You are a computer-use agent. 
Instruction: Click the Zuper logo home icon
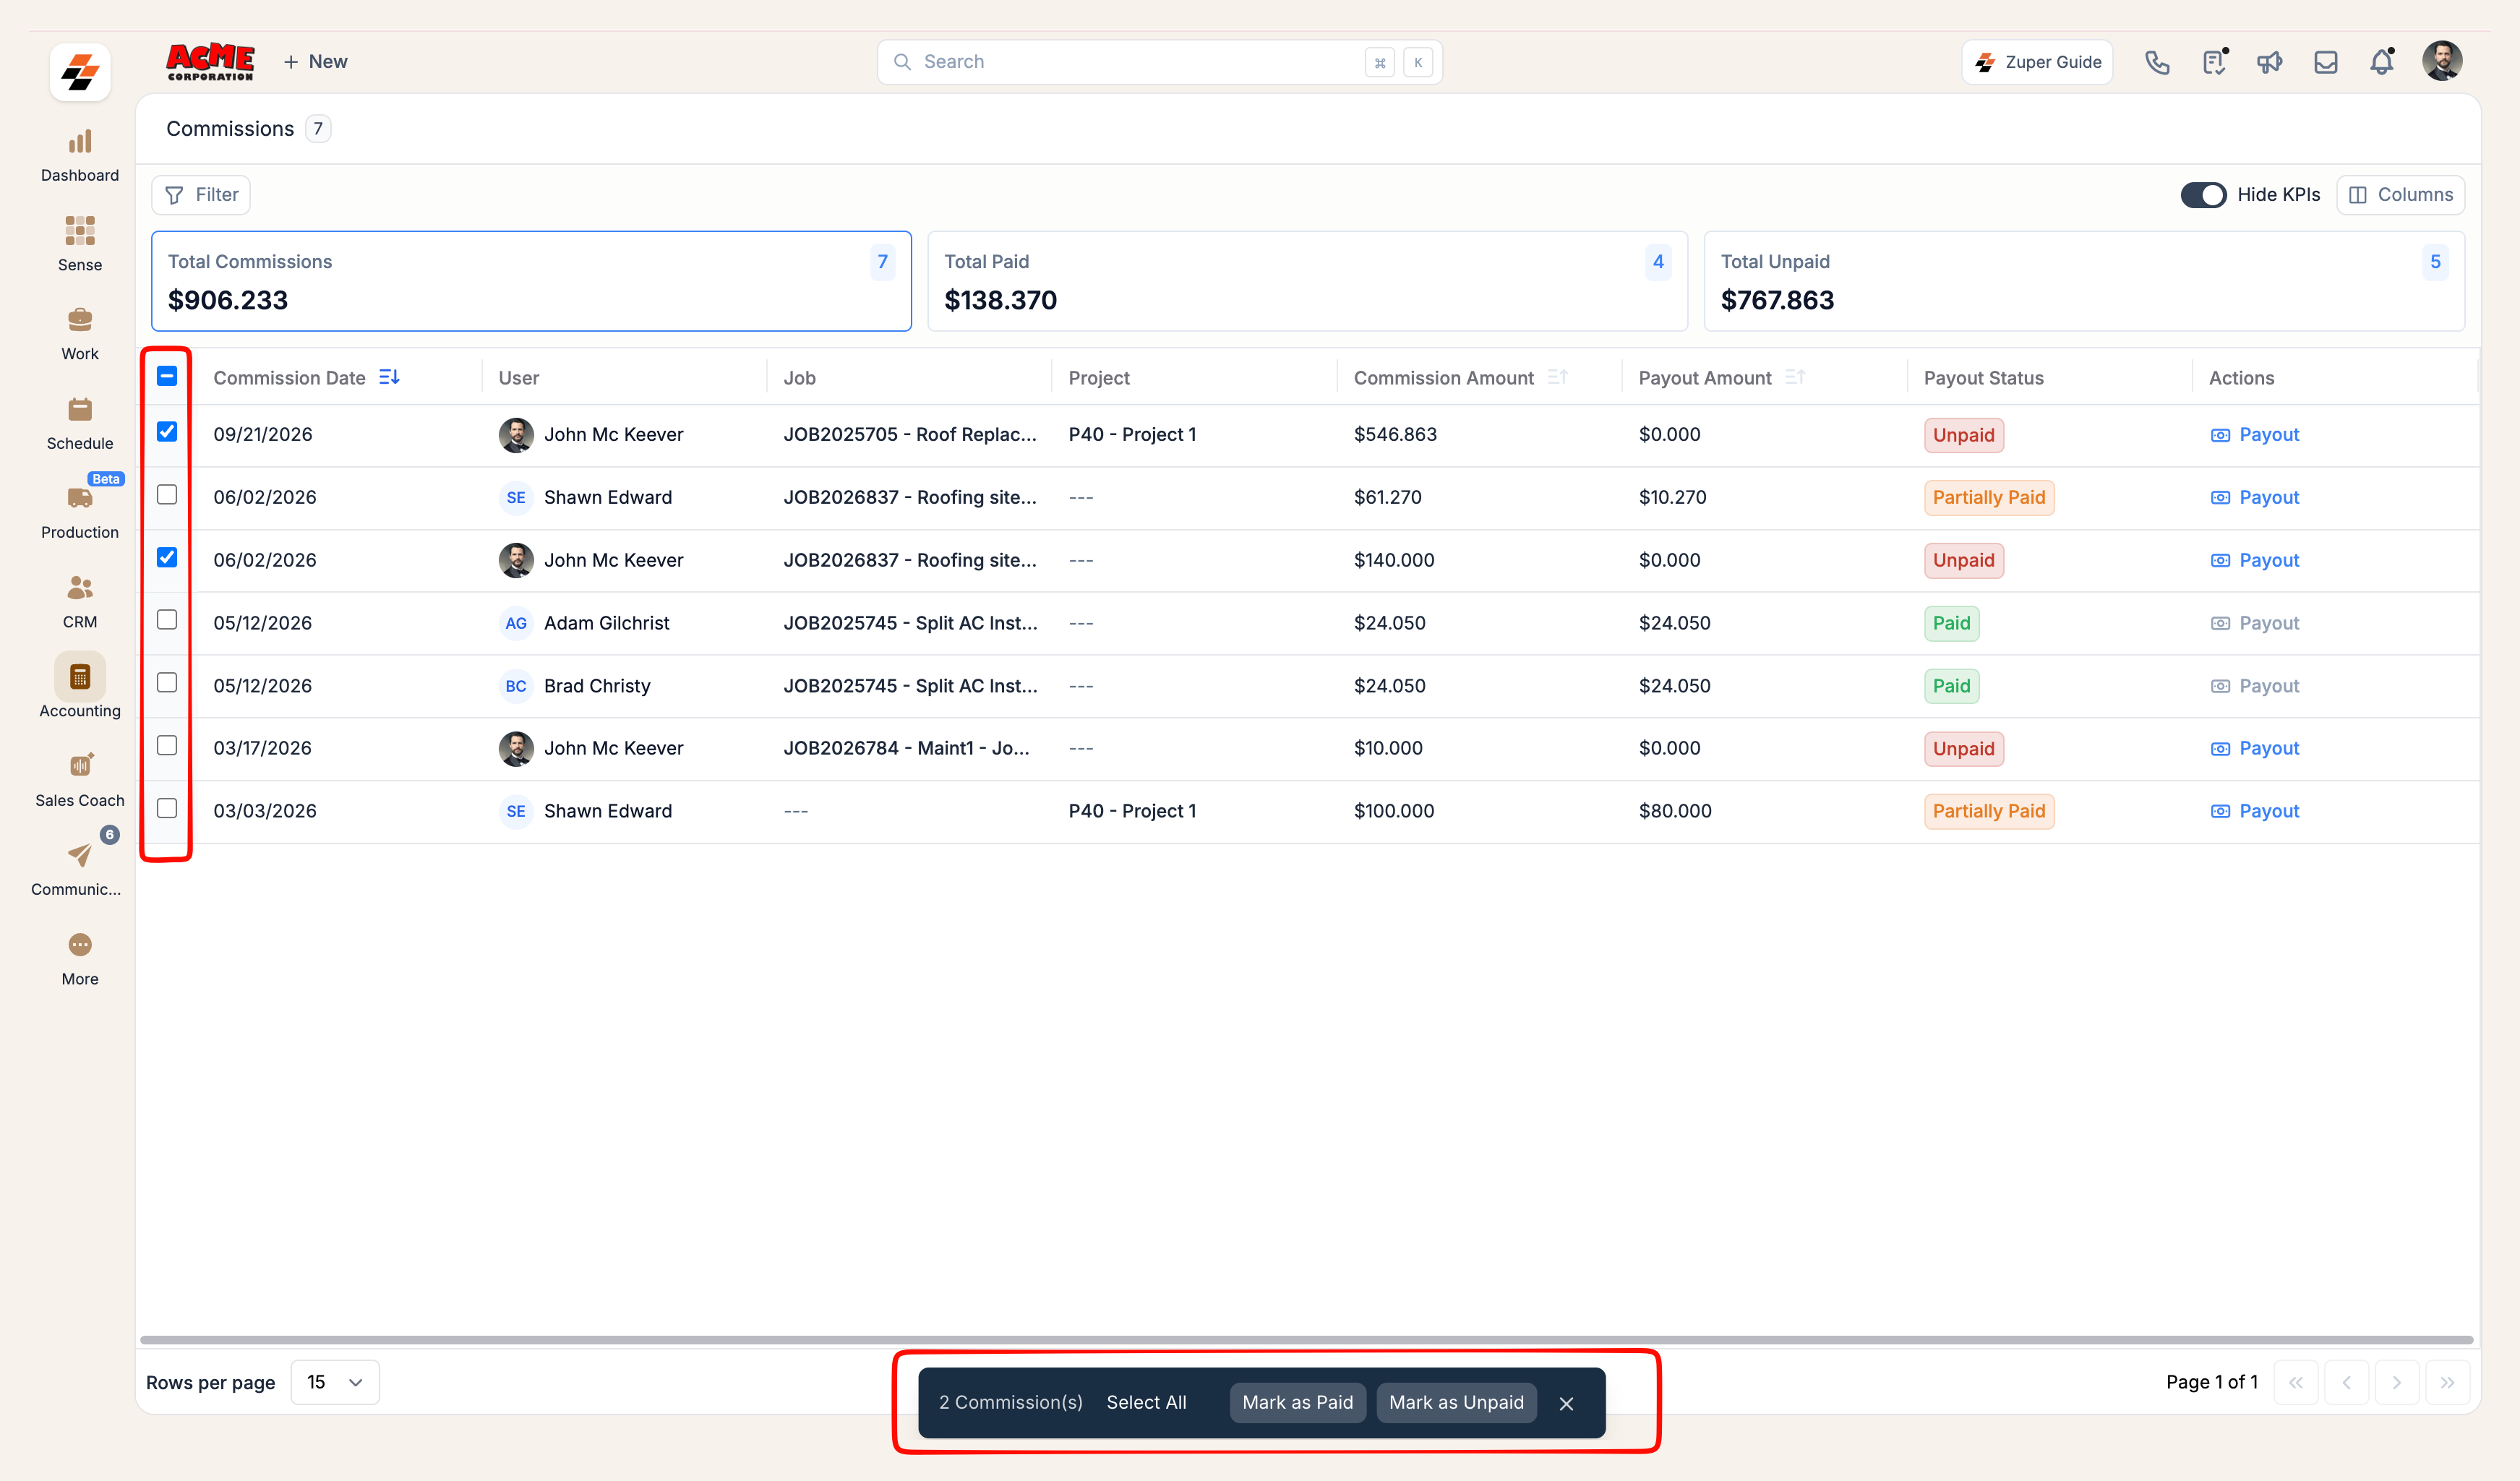point(80,72)
